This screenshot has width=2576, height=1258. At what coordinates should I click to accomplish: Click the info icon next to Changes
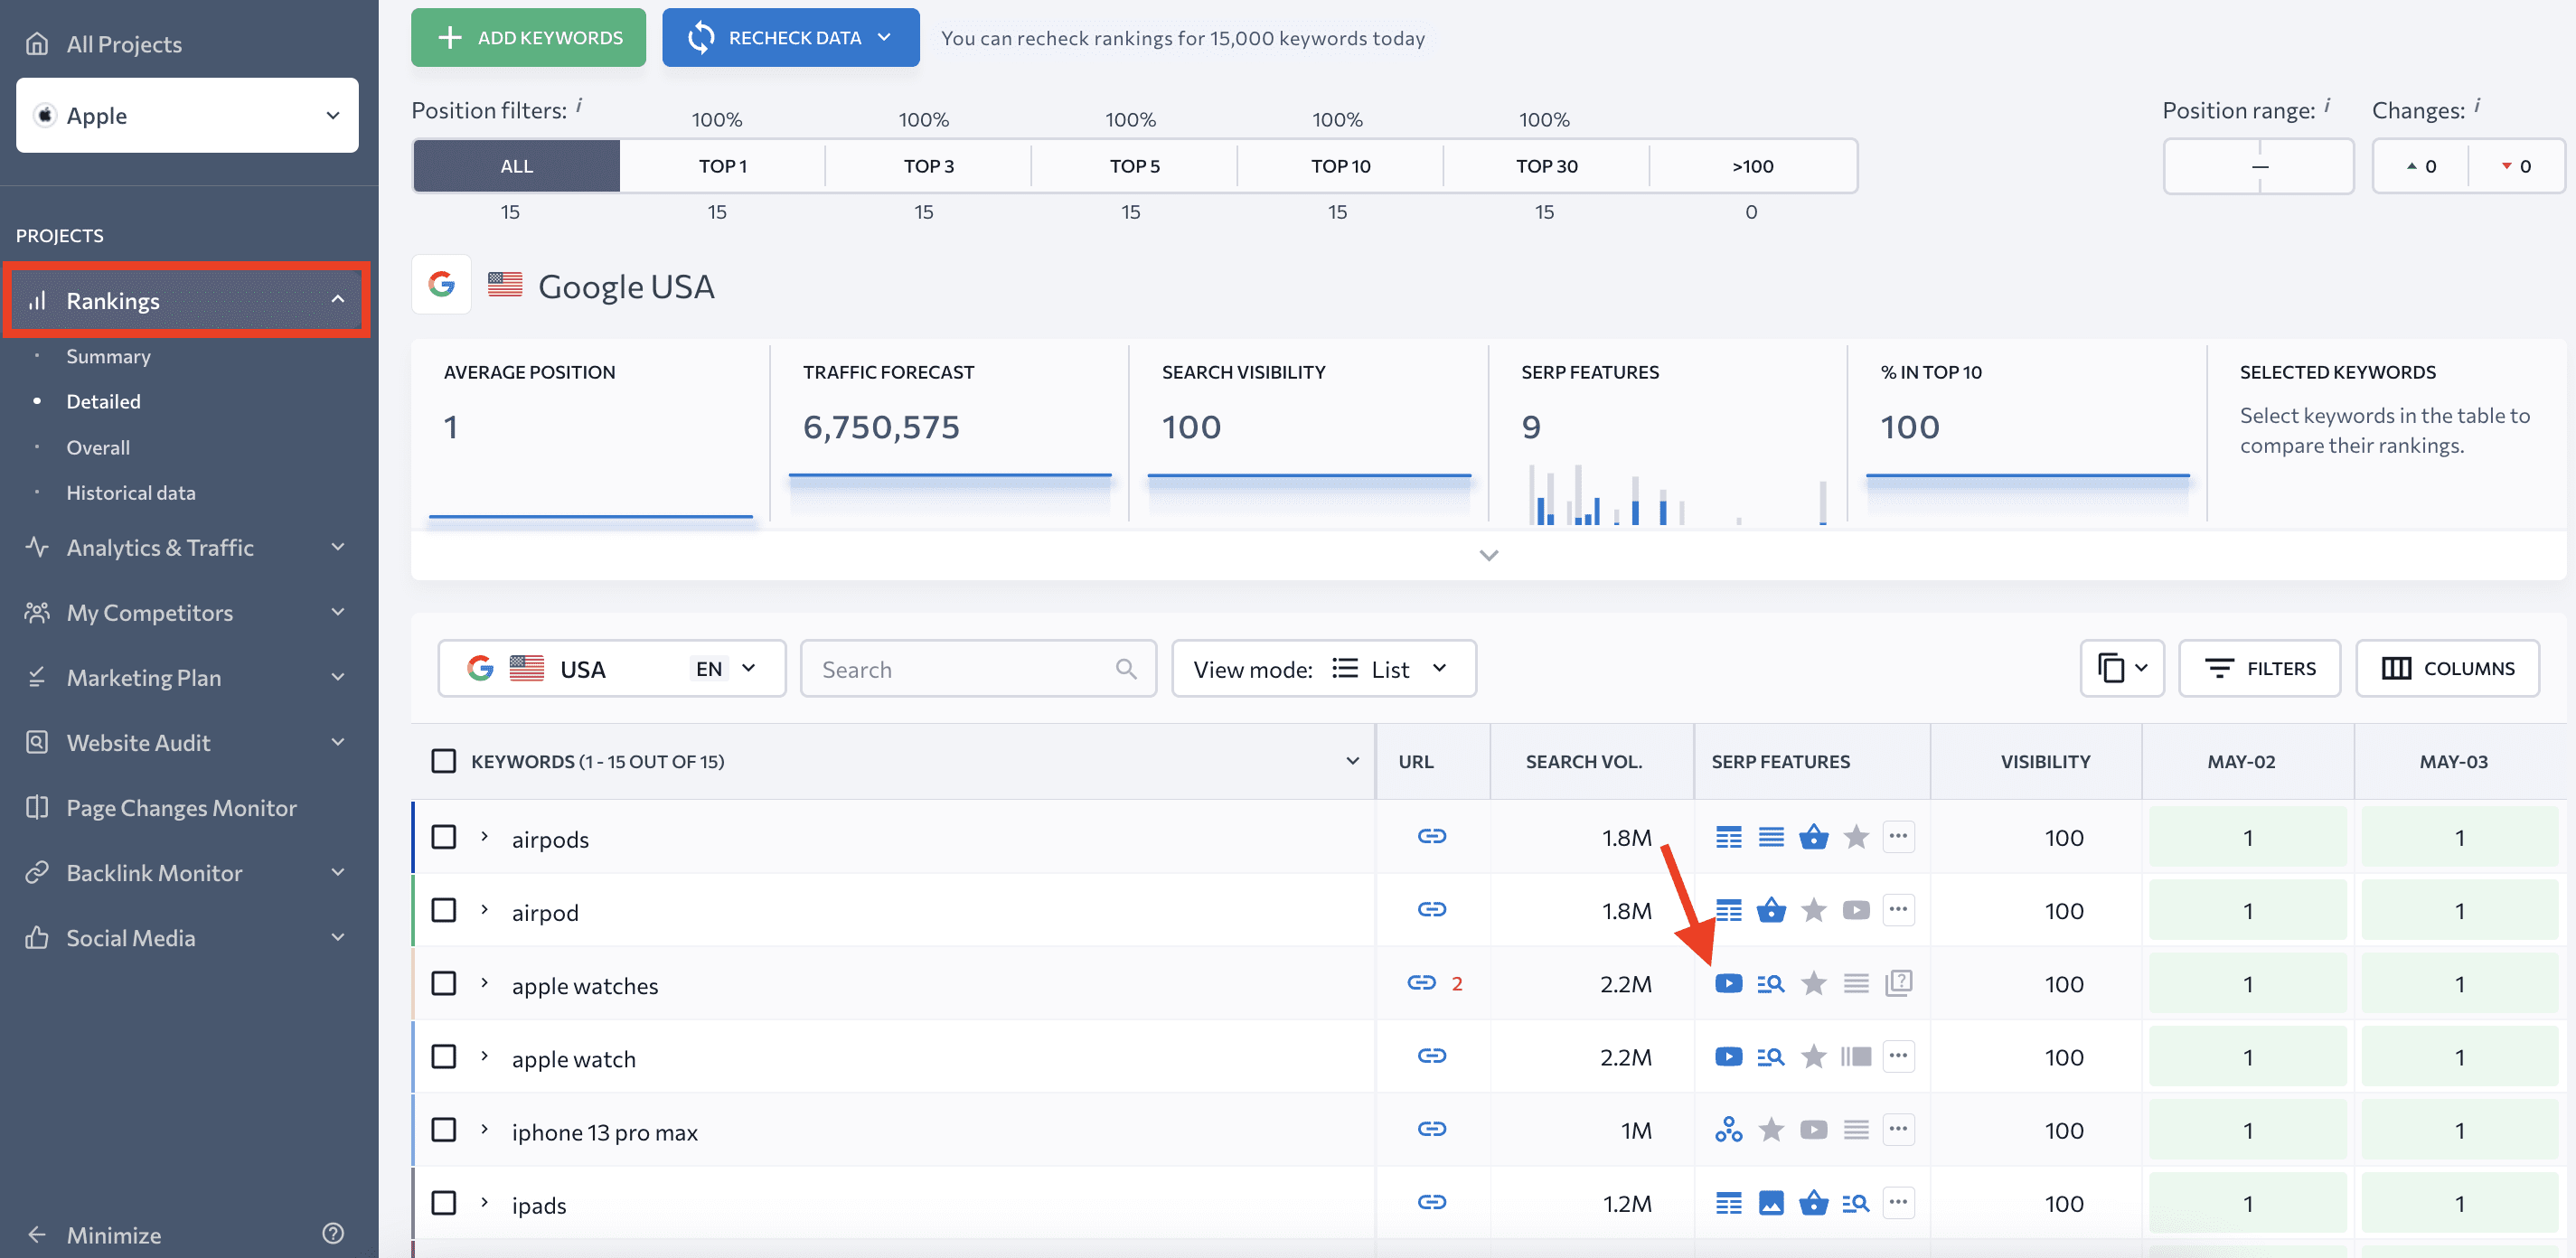click(2477, 105)
